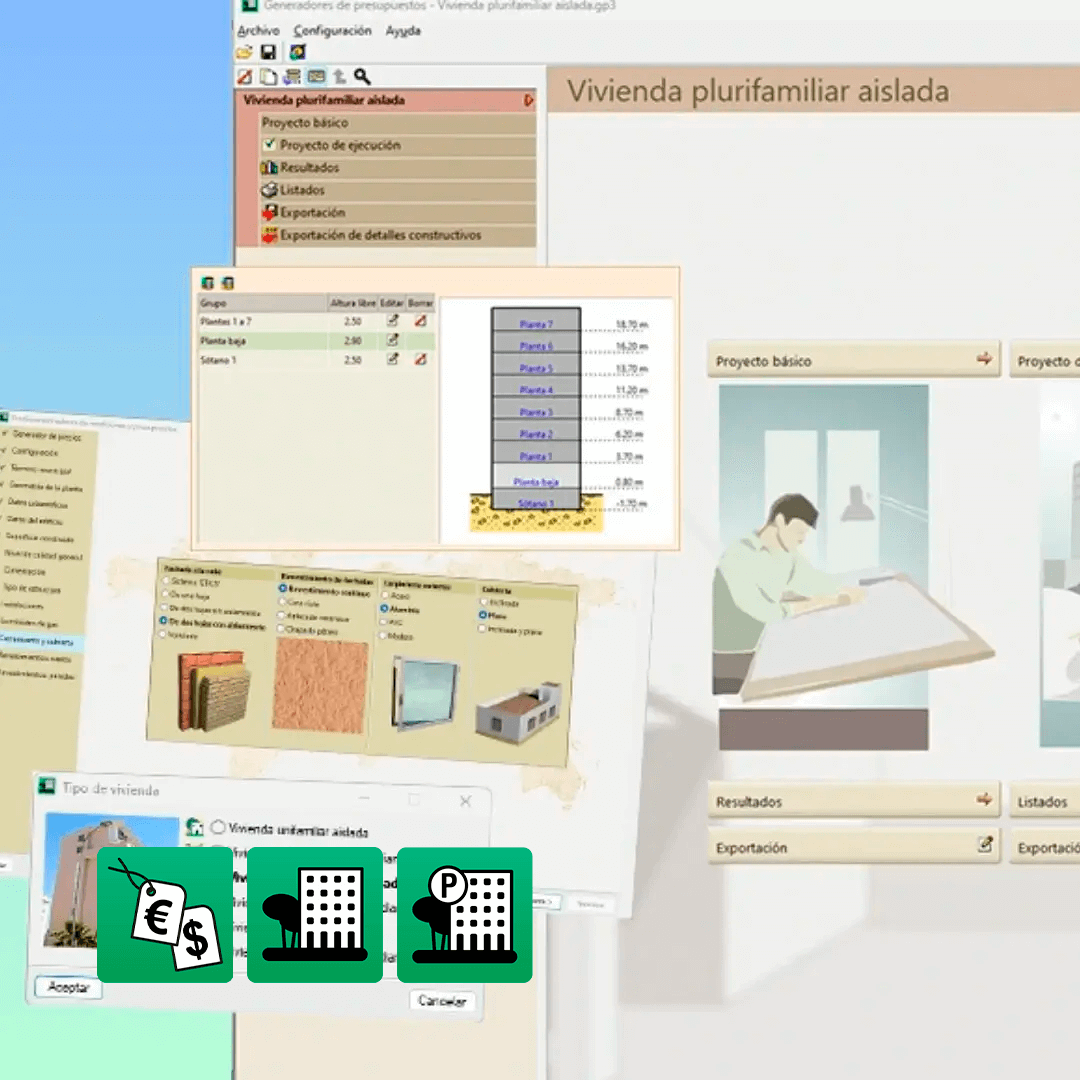
Task: Click the delete icon for Plantas 1 a 7
Action: tap(421, 321)
